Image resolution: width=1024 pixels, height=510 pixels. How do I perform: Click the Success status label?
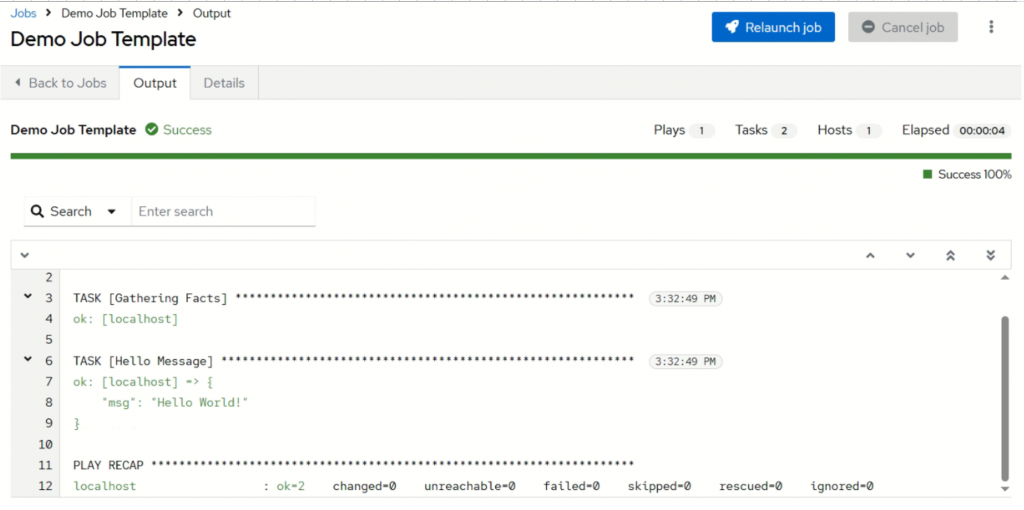pos(187,129)
